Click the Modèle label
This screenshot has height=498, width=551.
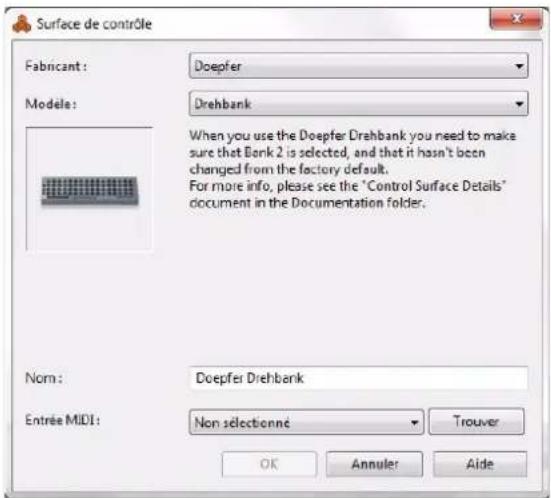click(x=51, y=104)
